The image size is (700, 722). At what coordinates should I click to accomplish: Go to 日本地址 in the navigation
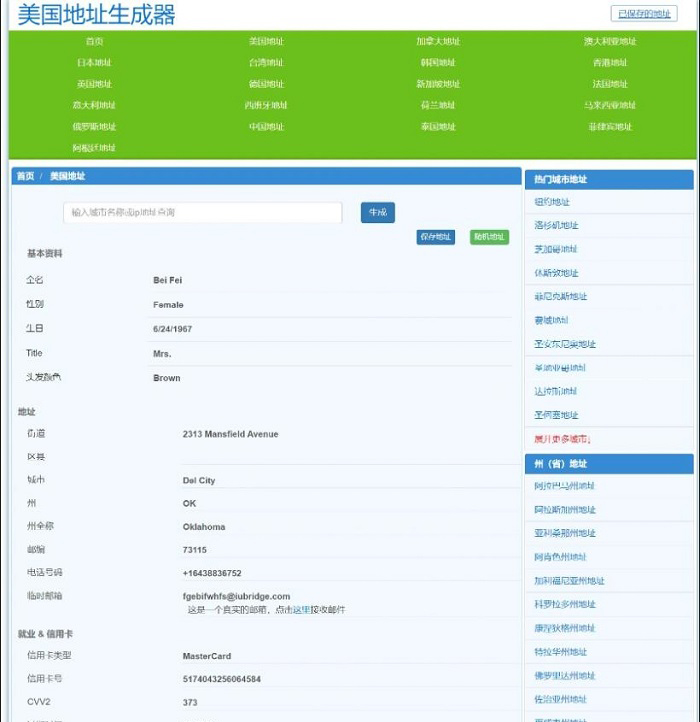(94, 62)
